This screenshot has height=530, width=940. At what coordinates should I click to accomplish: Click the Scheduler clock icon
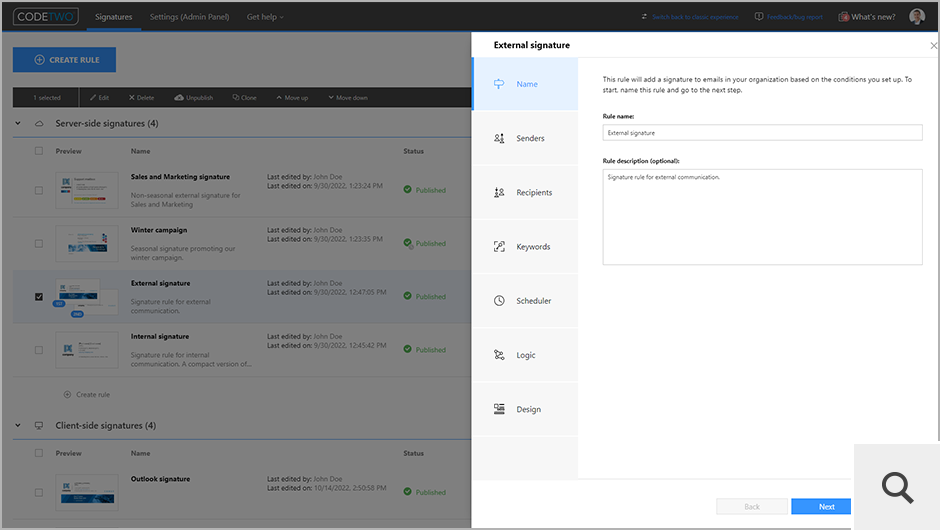click(x=499, y=301)
